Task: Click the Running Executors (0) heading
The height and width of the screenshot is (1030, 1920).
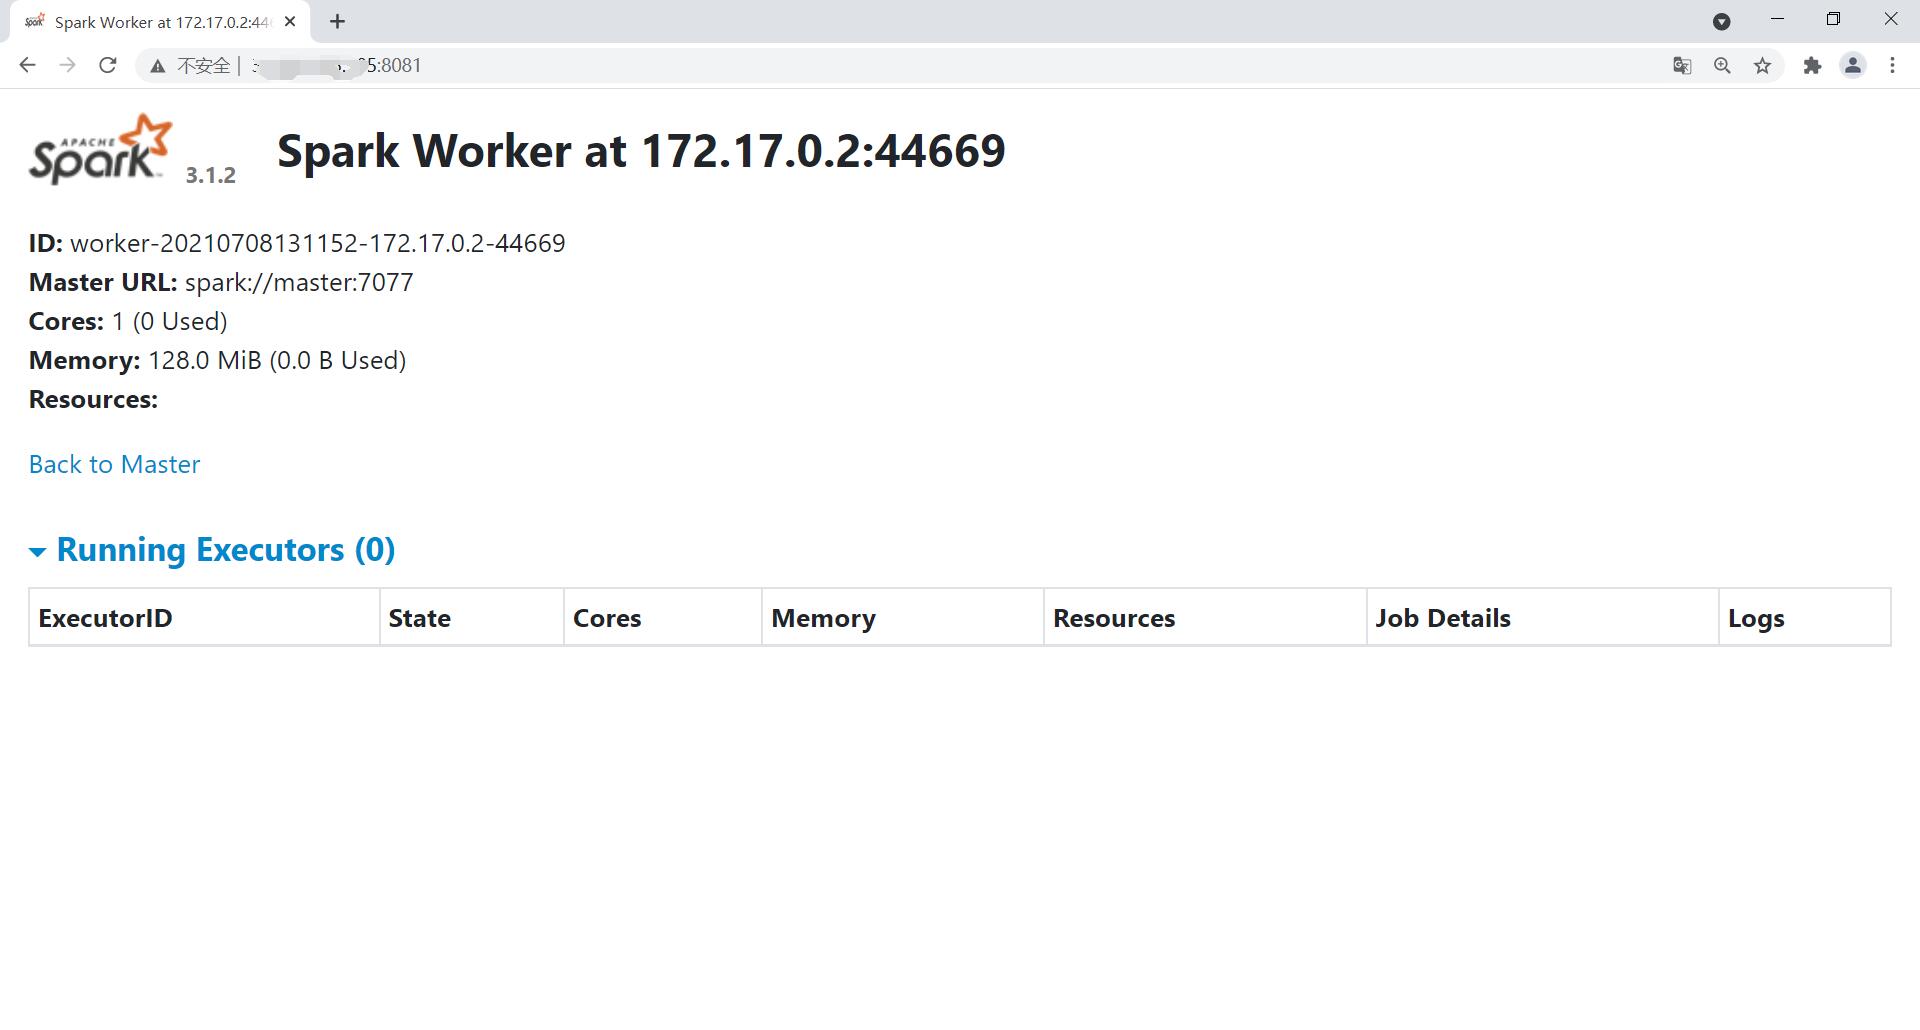Action: (x=226, y=549)
